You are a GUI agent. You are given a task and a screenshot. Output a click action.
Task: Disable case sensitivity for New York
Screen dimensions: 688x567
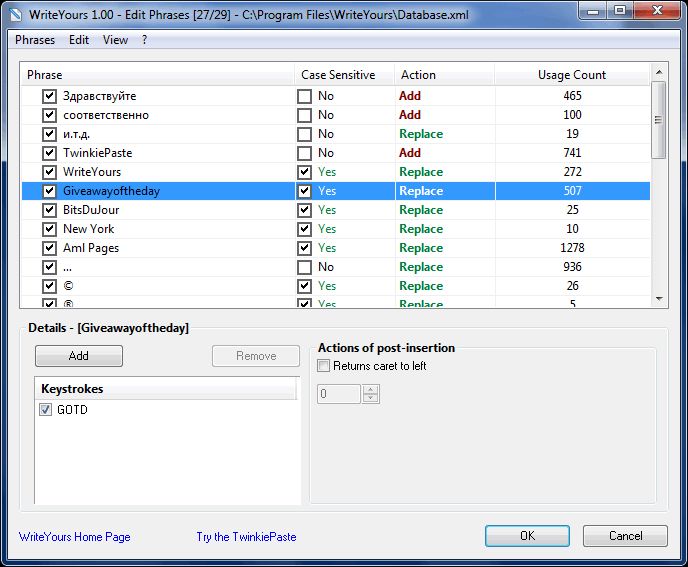coord(304,229)
